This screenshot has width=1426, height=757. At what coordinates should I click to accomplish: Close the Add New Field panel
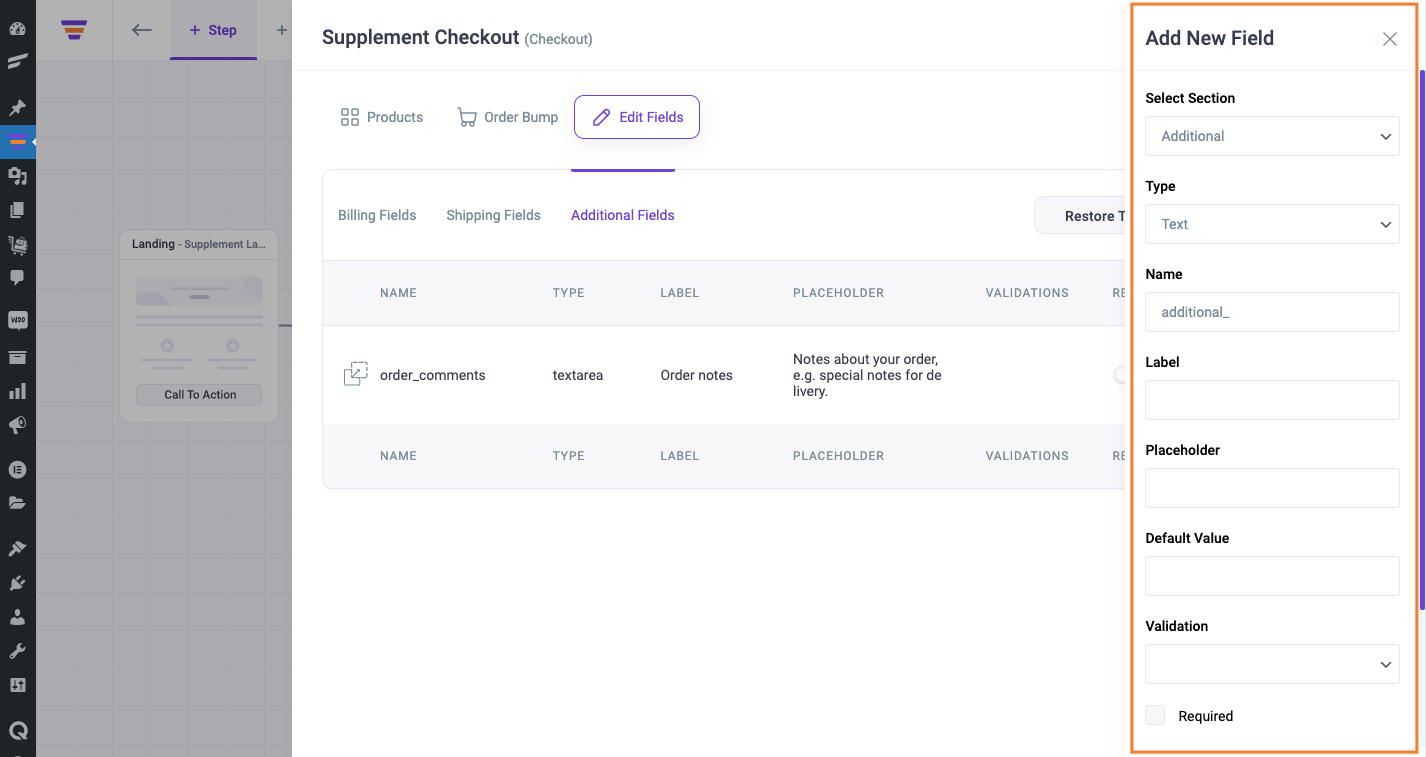(x=1390, y=39)
